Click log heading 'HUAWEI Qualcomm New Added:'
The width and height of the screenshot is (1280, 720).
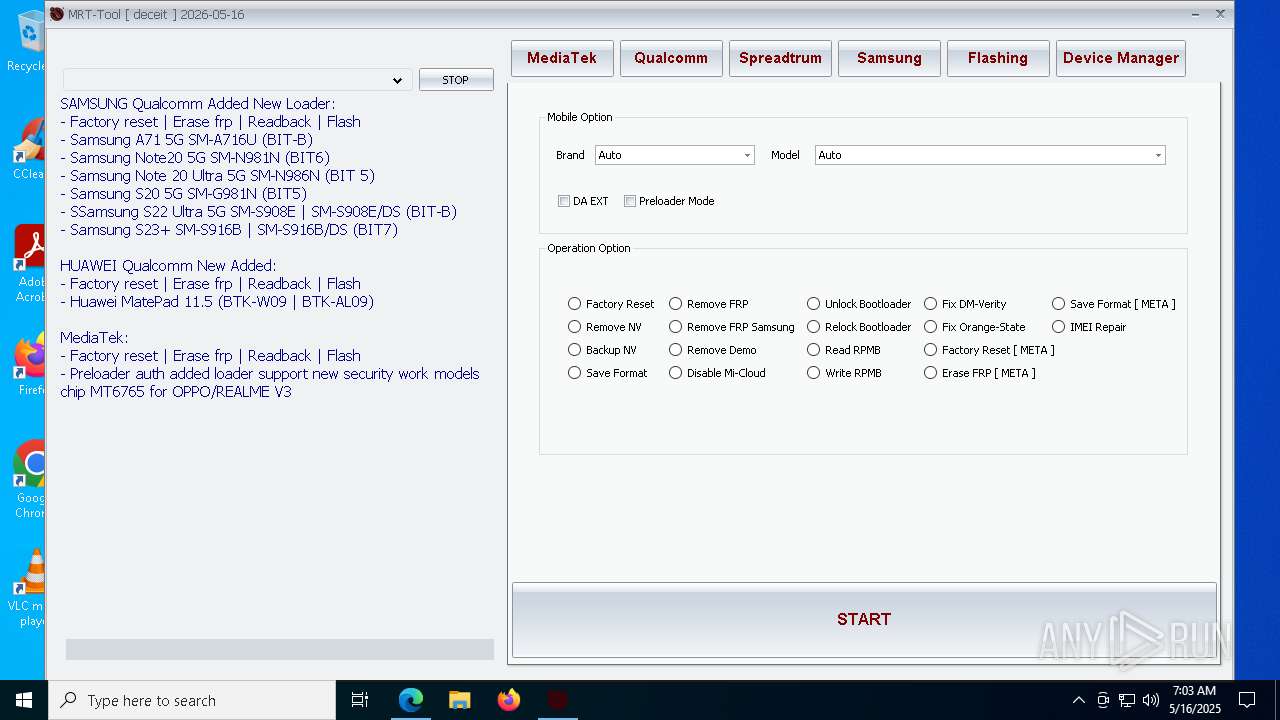(x=168, y=266)
